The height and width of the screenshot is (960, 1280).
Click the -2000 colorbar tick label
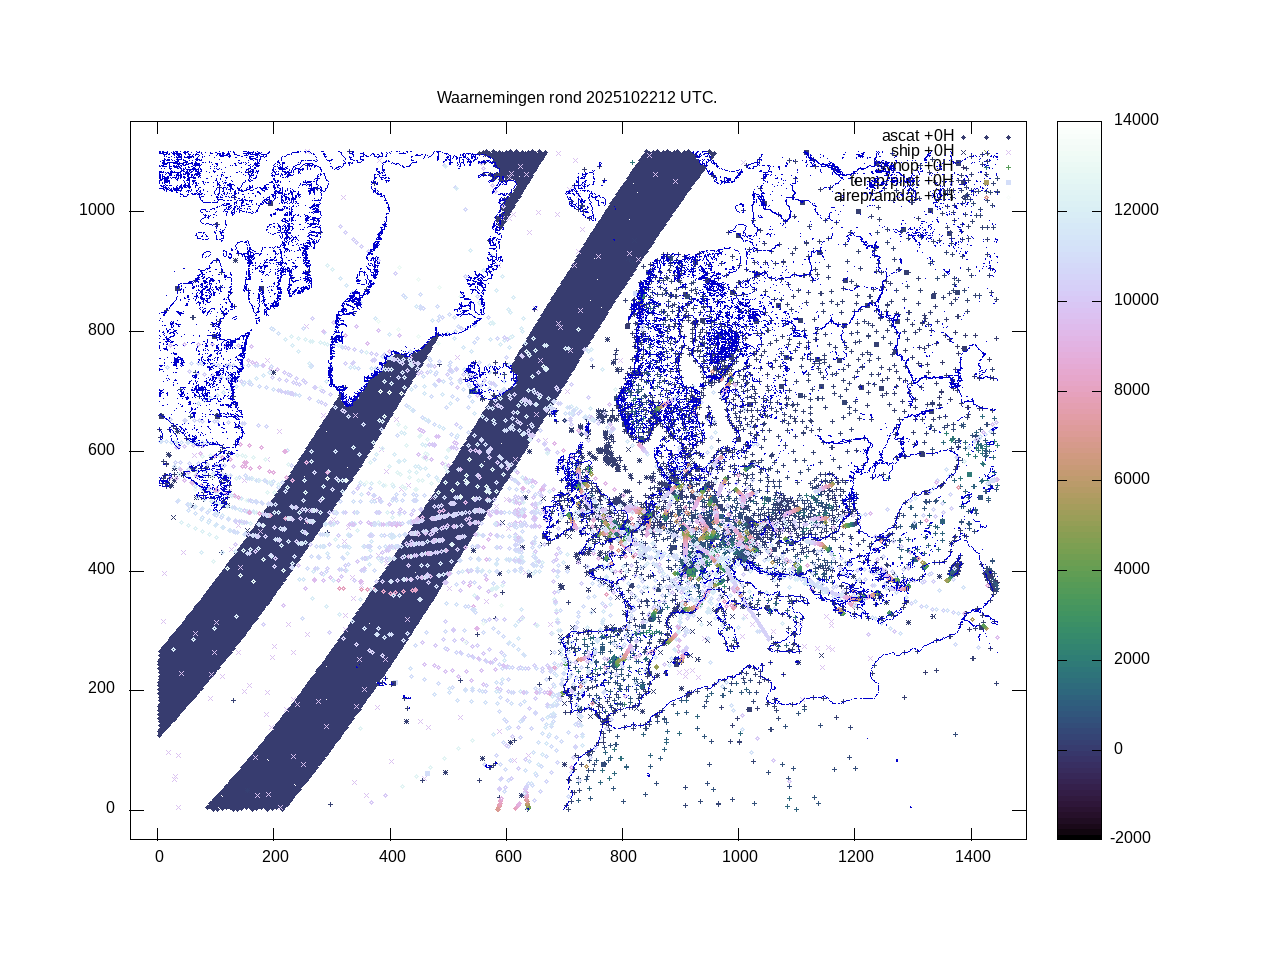coord(1132,838)
